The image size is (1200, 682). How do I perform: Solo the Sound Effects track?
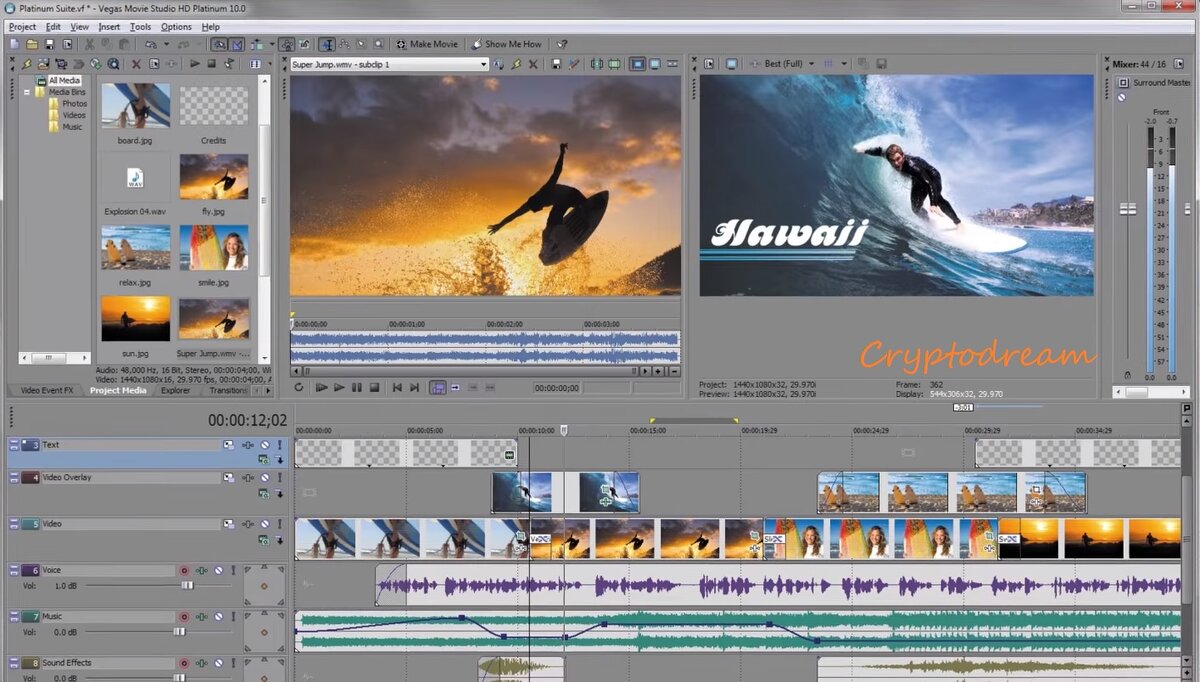(x=233, y=663)
